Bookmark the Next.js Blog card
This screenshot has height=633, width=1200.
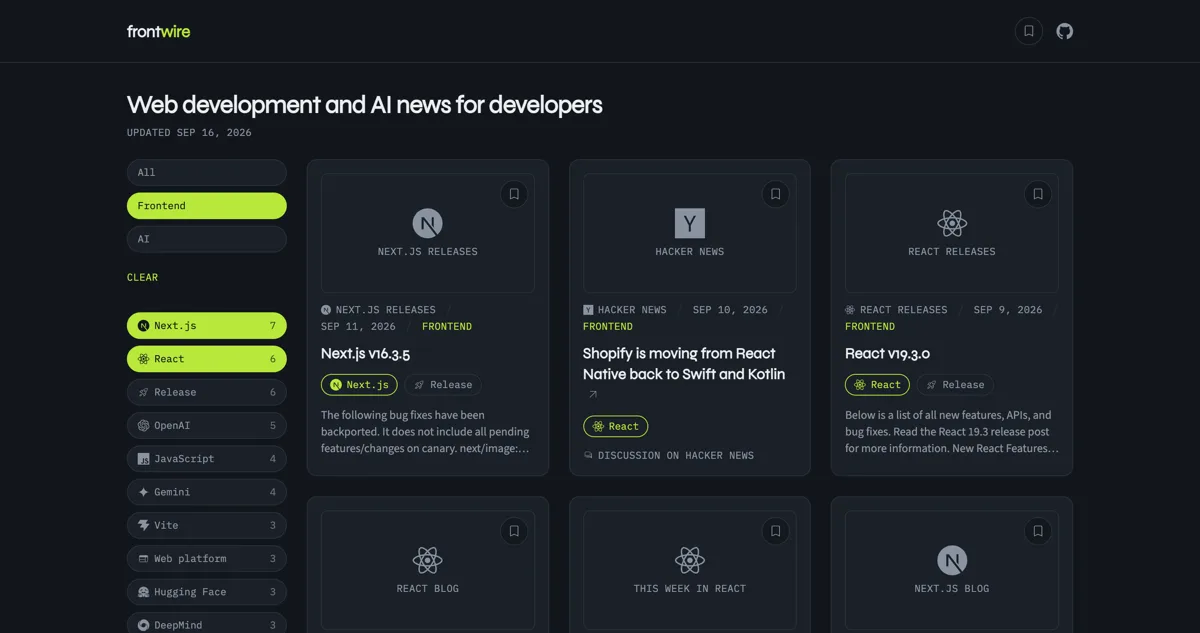(1038, 531)
